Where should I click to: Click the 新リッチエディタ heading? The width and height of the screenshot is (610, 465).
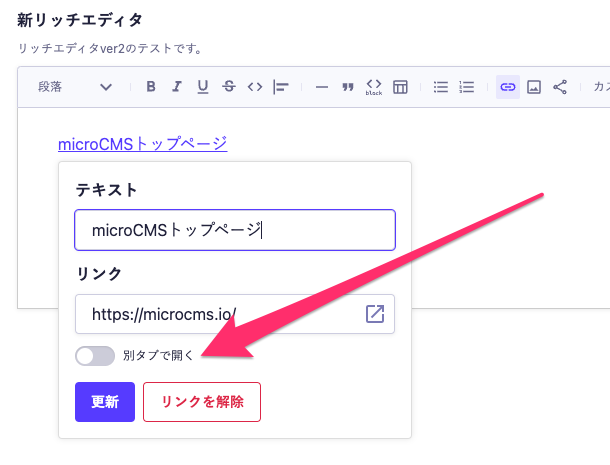click(x=80, y=20)
